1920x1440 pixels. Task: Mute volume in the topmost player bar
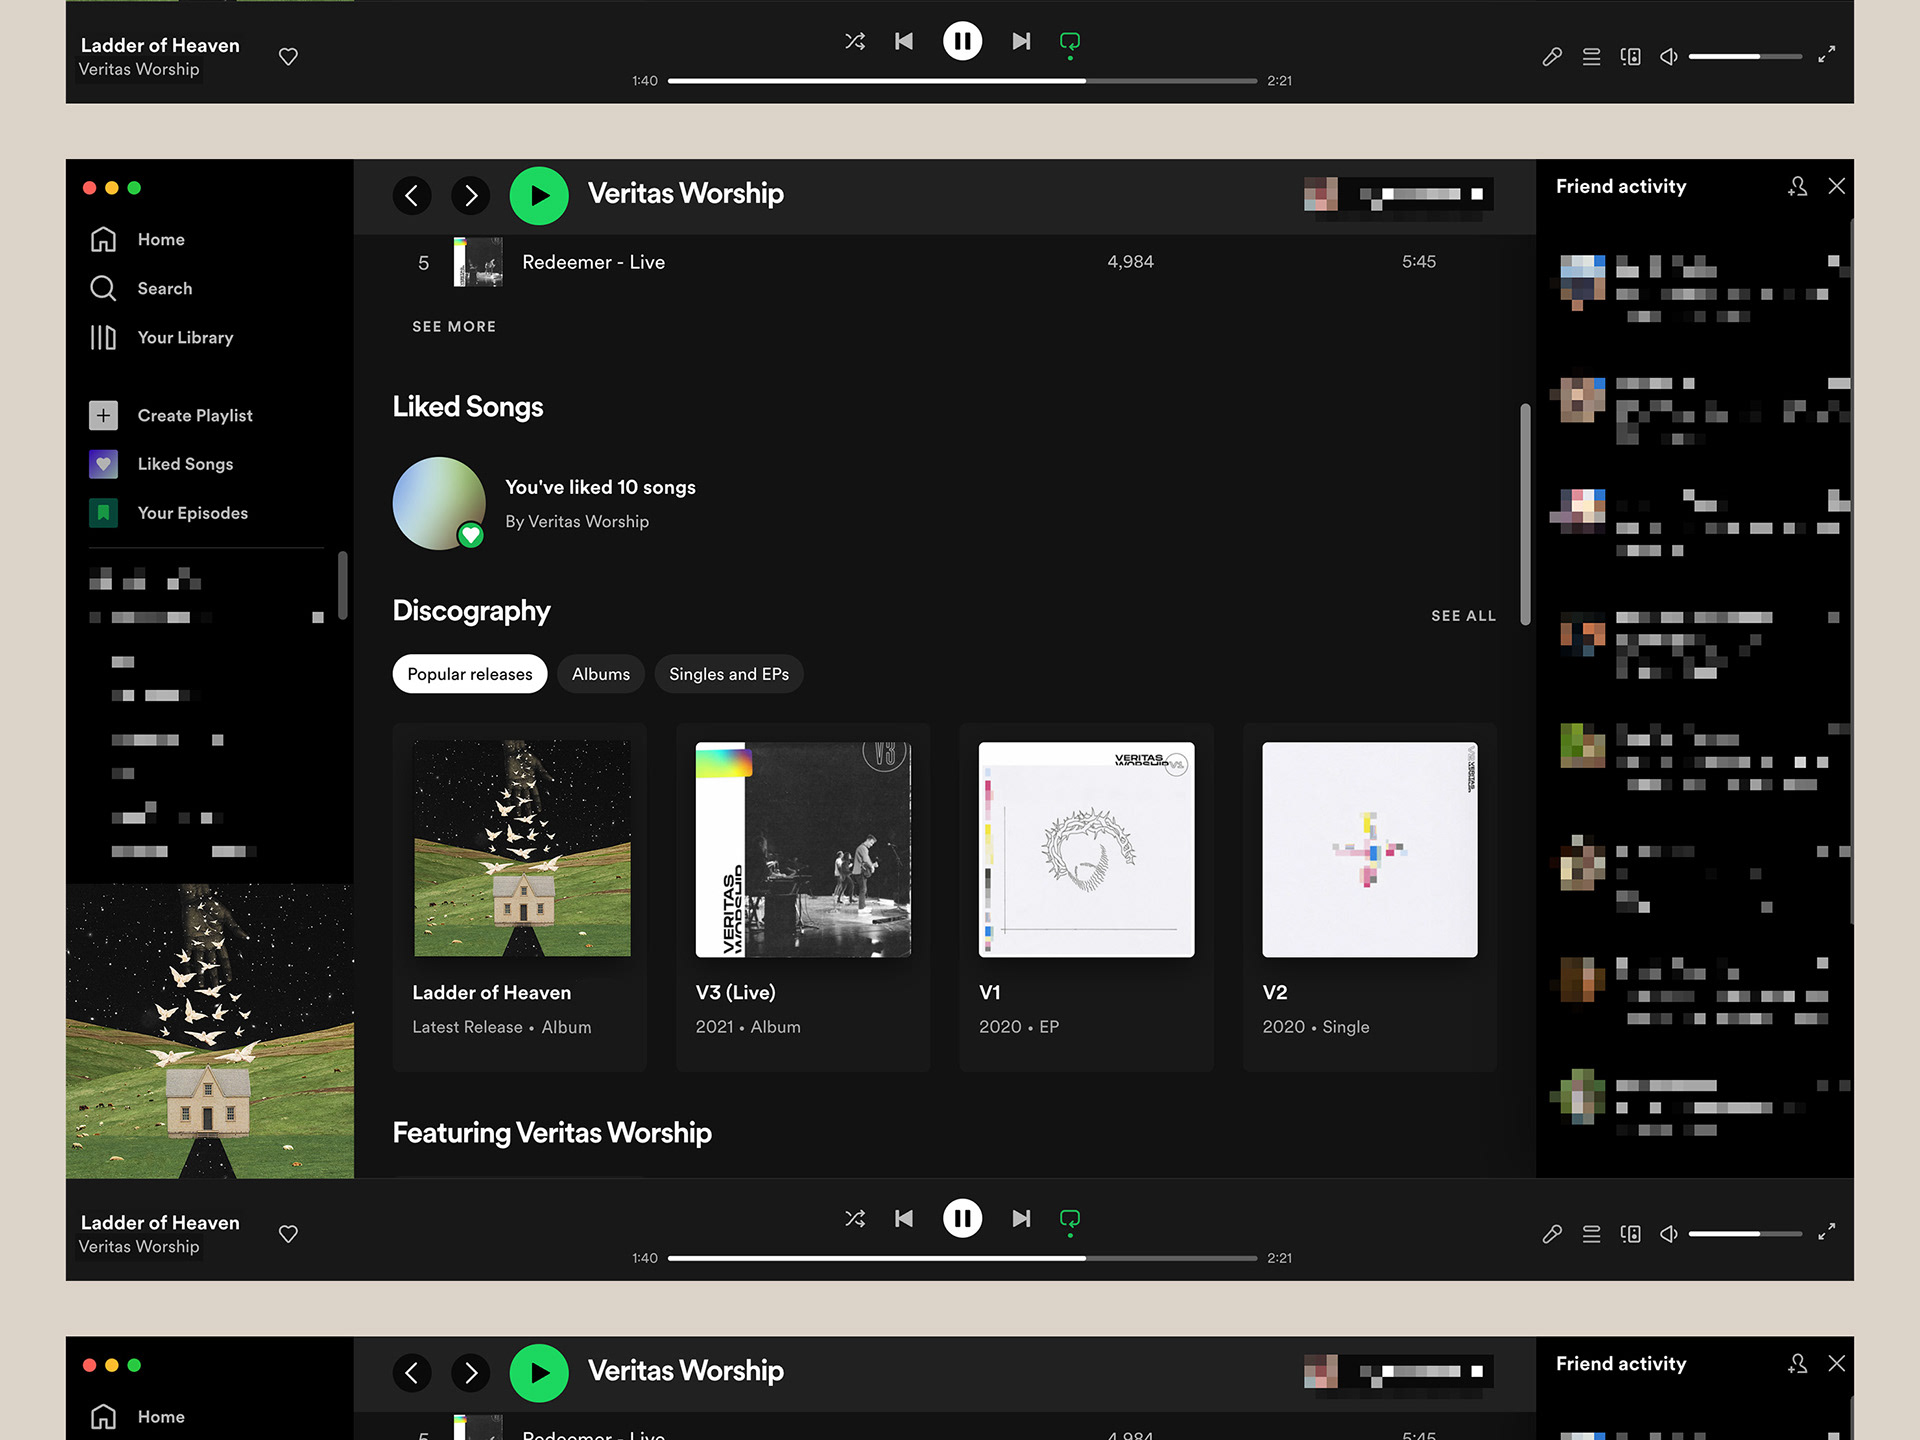(x=1669, y=57)
